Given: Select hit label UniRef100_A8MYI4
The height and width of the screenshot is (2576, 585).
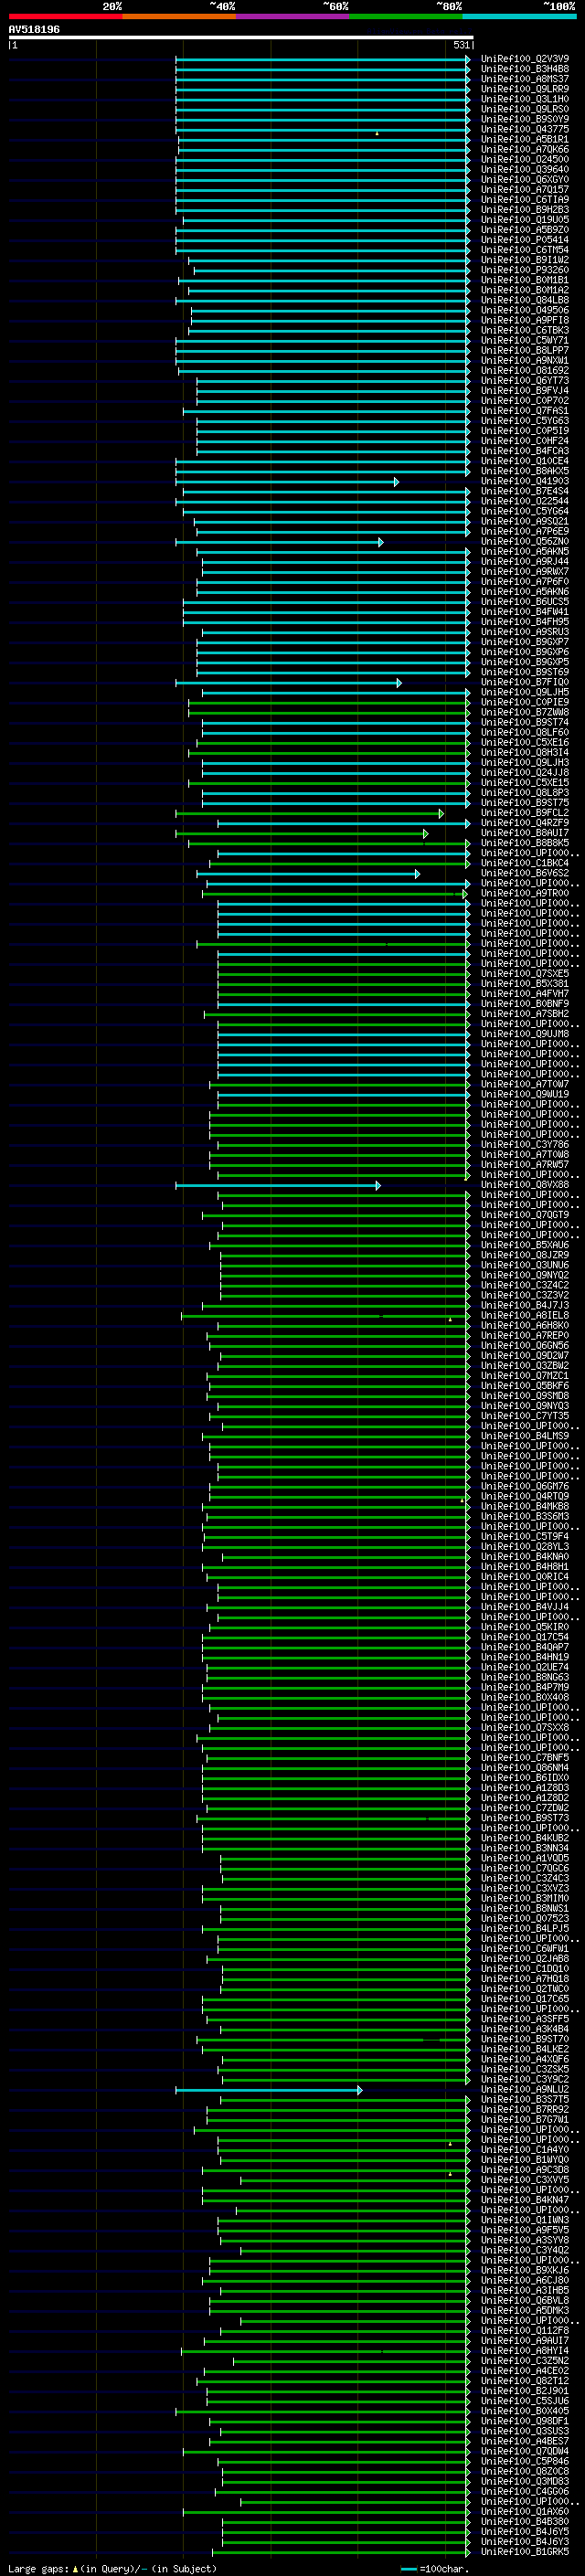Looking at the screenshot, I should coord(525,2352).
